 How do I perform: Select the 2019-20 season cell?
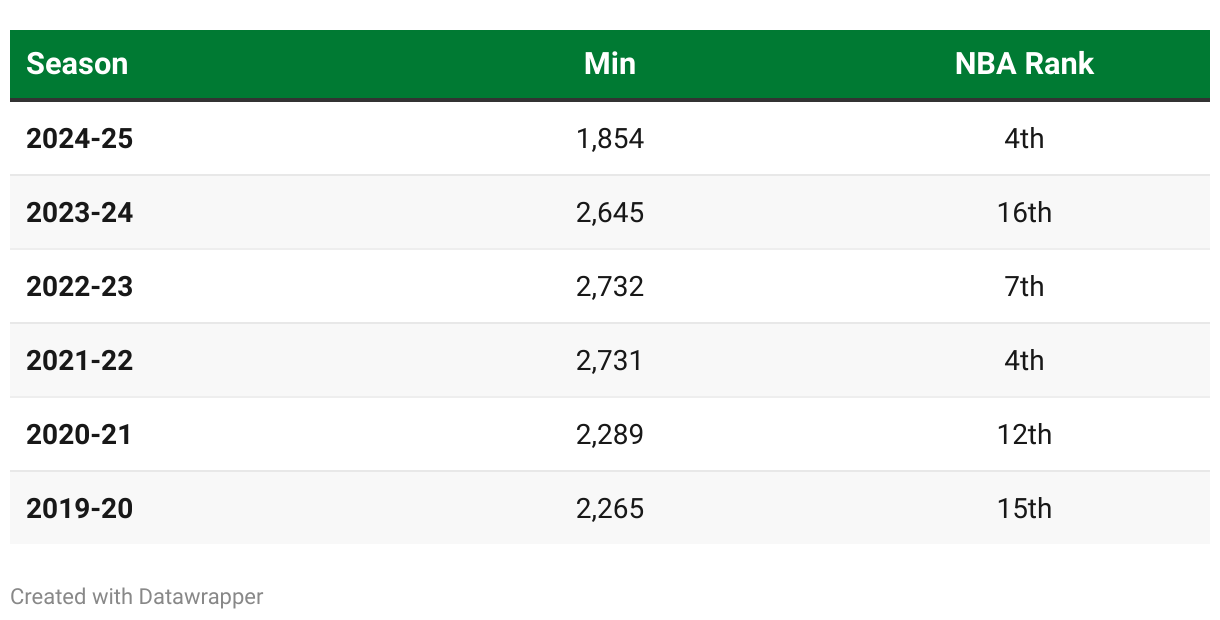click(80, 509)
